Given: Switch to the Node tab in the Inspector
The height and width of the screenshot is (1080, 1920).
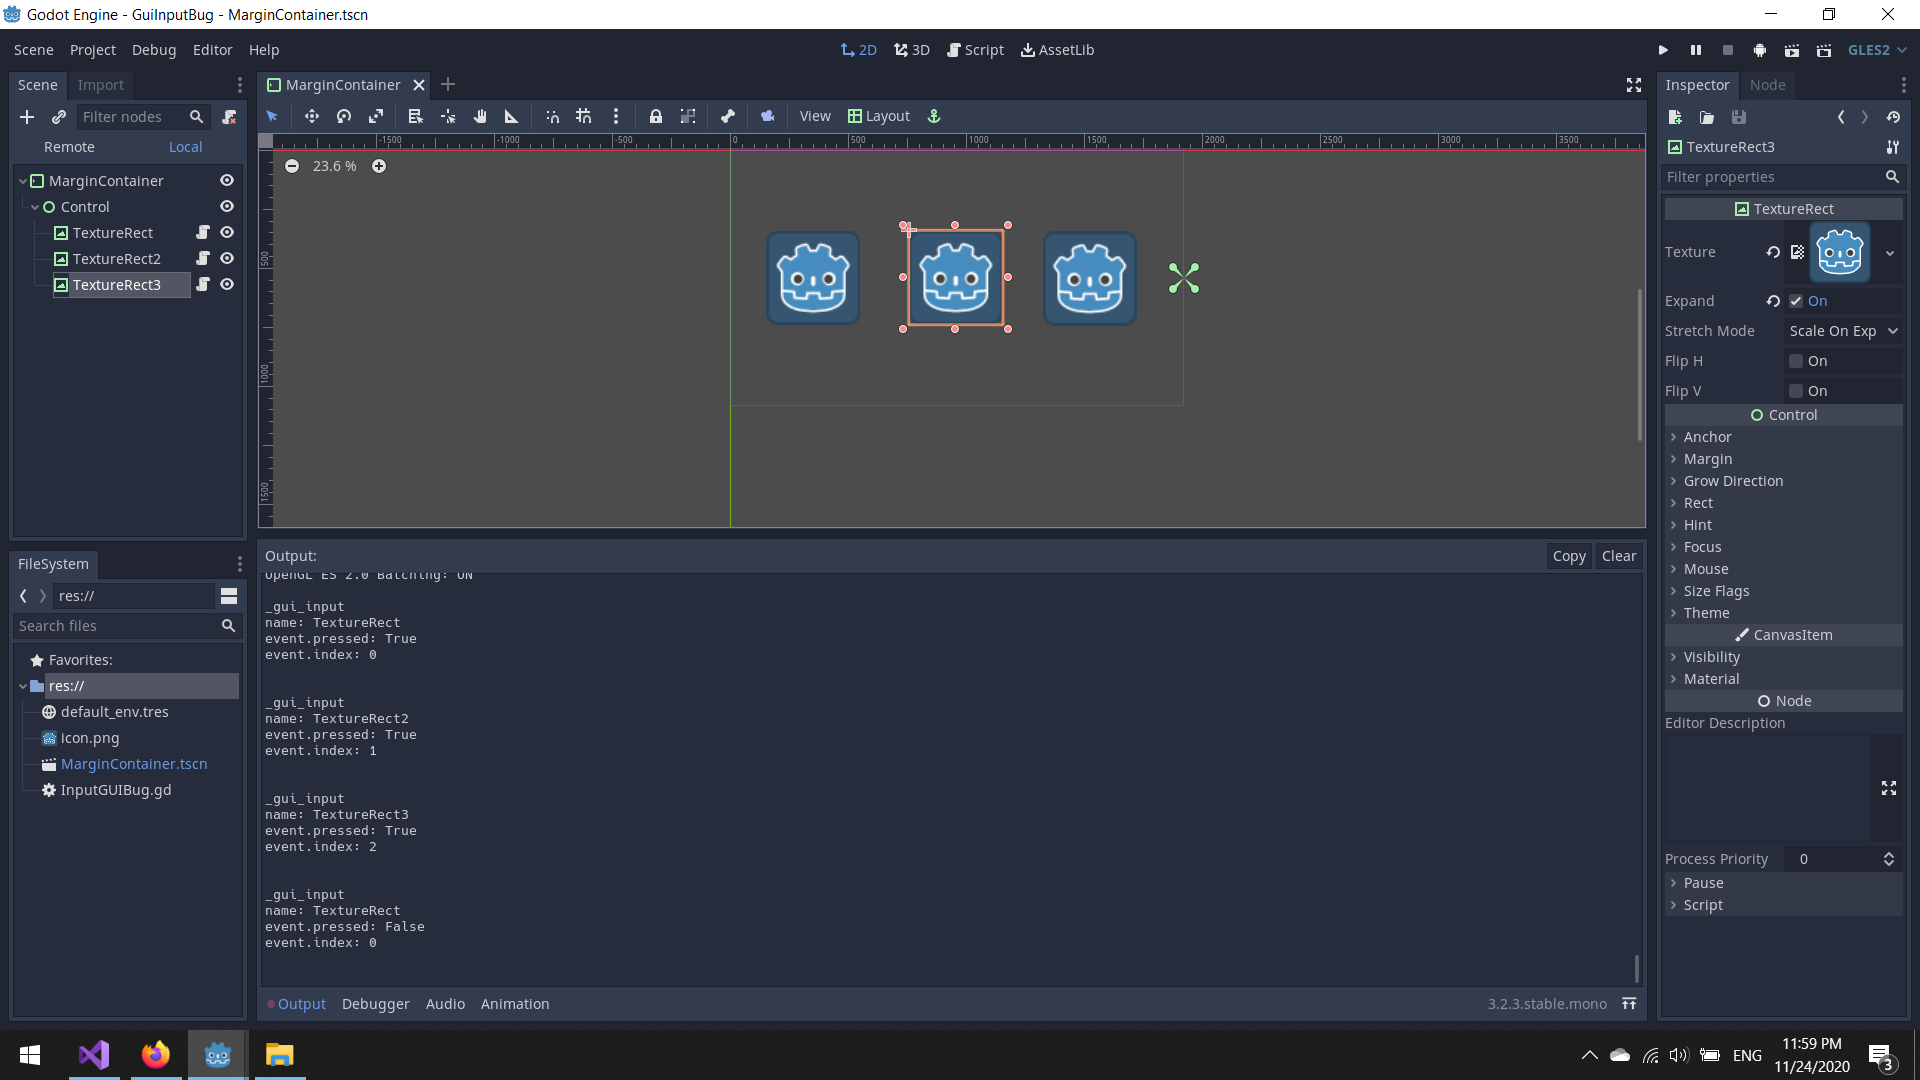Looking at the screenshot, I should (1767, 85).
